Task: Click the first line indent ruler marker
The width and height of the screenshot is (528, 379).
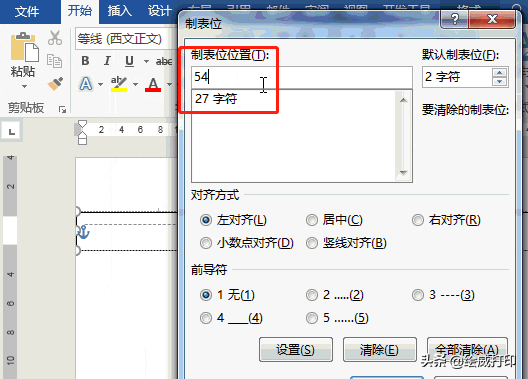Action: tap(82, 124)
